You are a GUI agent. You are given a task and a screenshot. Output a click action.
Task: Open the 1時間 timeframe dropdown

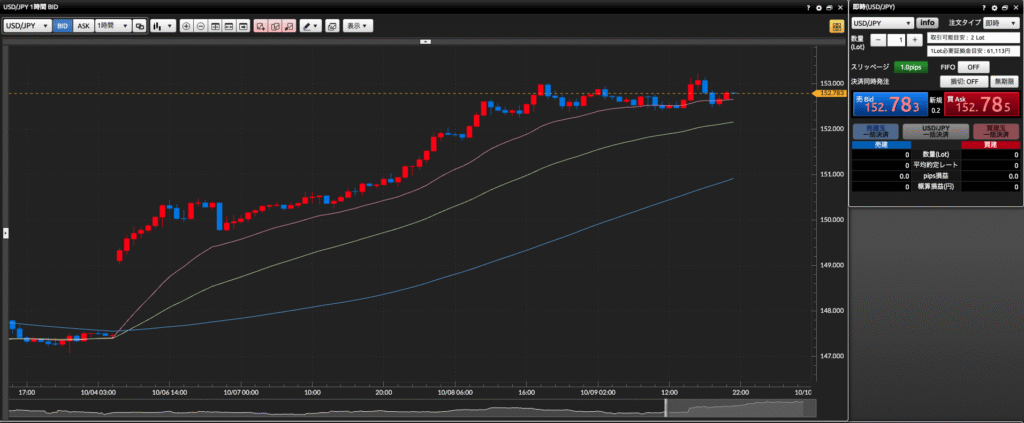pyautogui.click(x=112, y=25)
